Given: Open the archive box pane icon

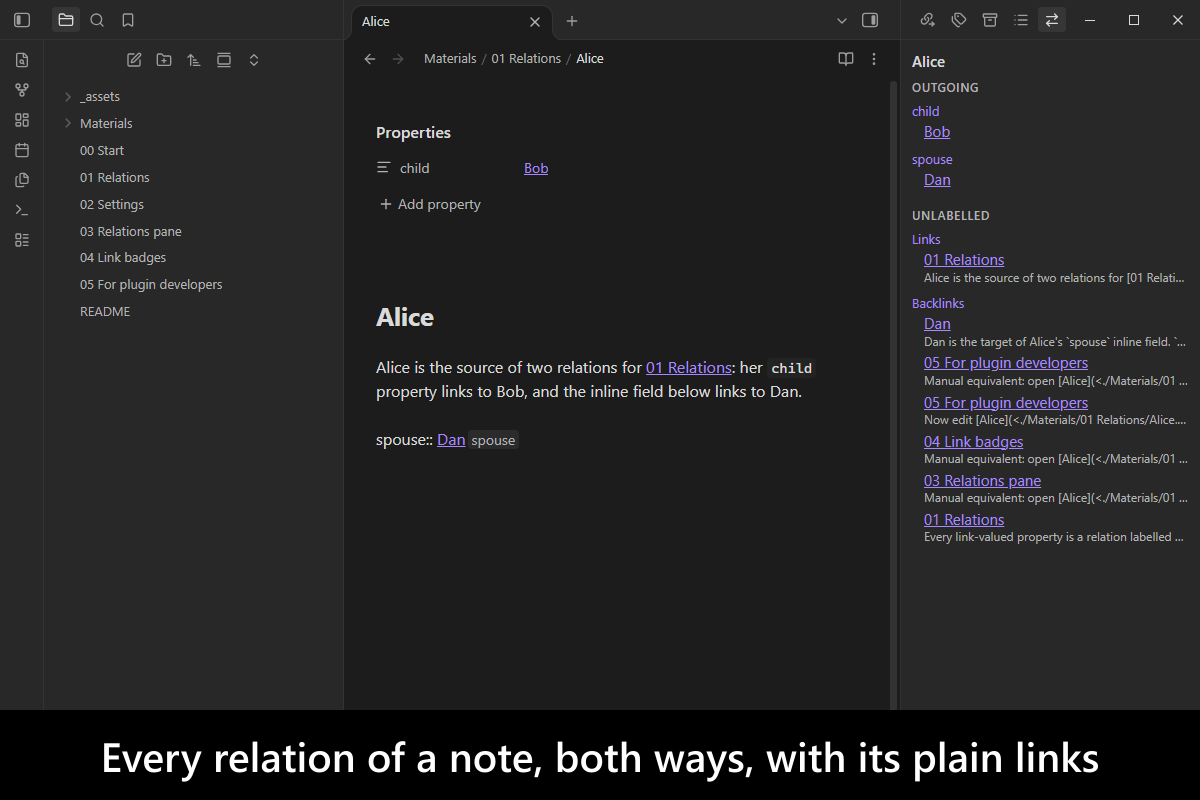Looking at the screenshot, I should 989,20.
